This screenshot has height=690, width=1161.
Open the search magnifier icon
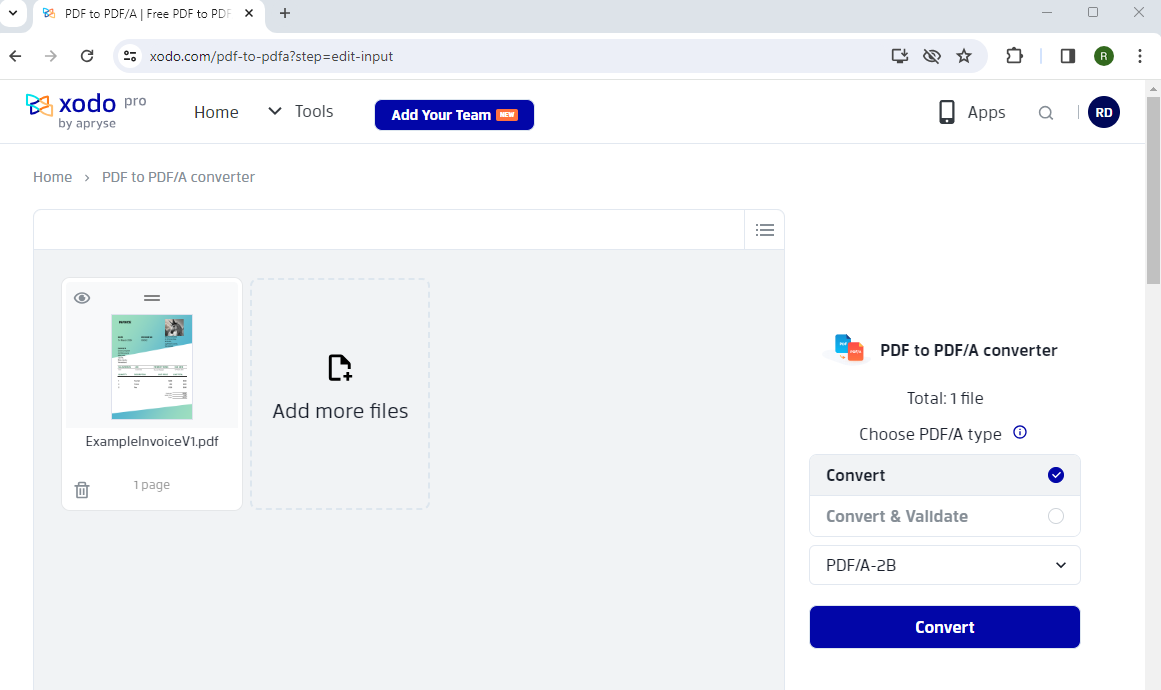1045,113
